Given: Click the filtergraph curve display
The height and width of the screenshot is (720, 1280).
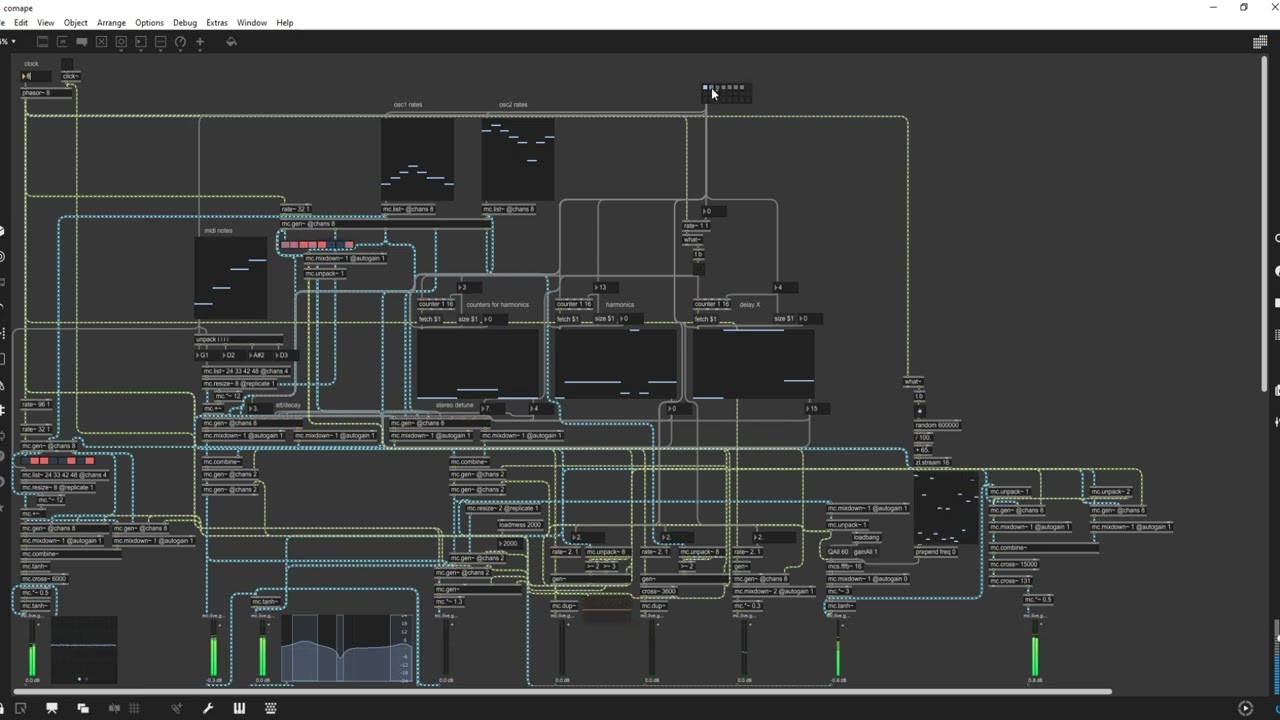Looking at the screenshot, I should tap(348, 648).
